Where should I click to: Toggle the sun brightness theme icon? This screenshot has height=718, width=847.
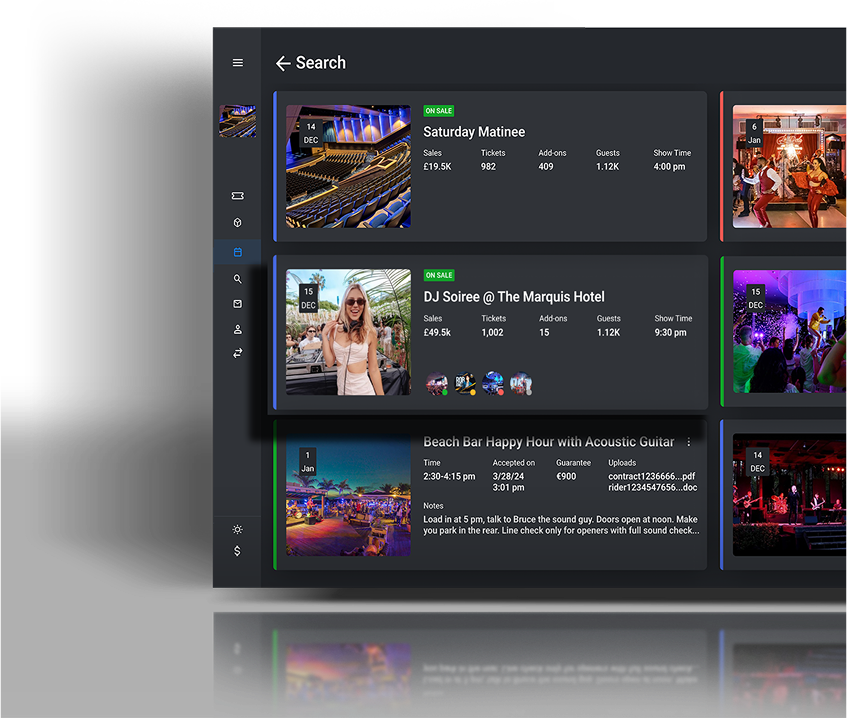237,529
